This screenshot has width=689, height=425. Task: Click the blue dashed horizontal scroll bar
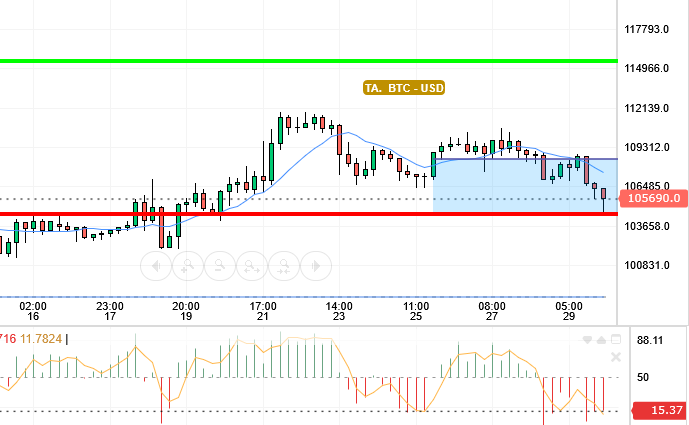(x=303, y=297)
